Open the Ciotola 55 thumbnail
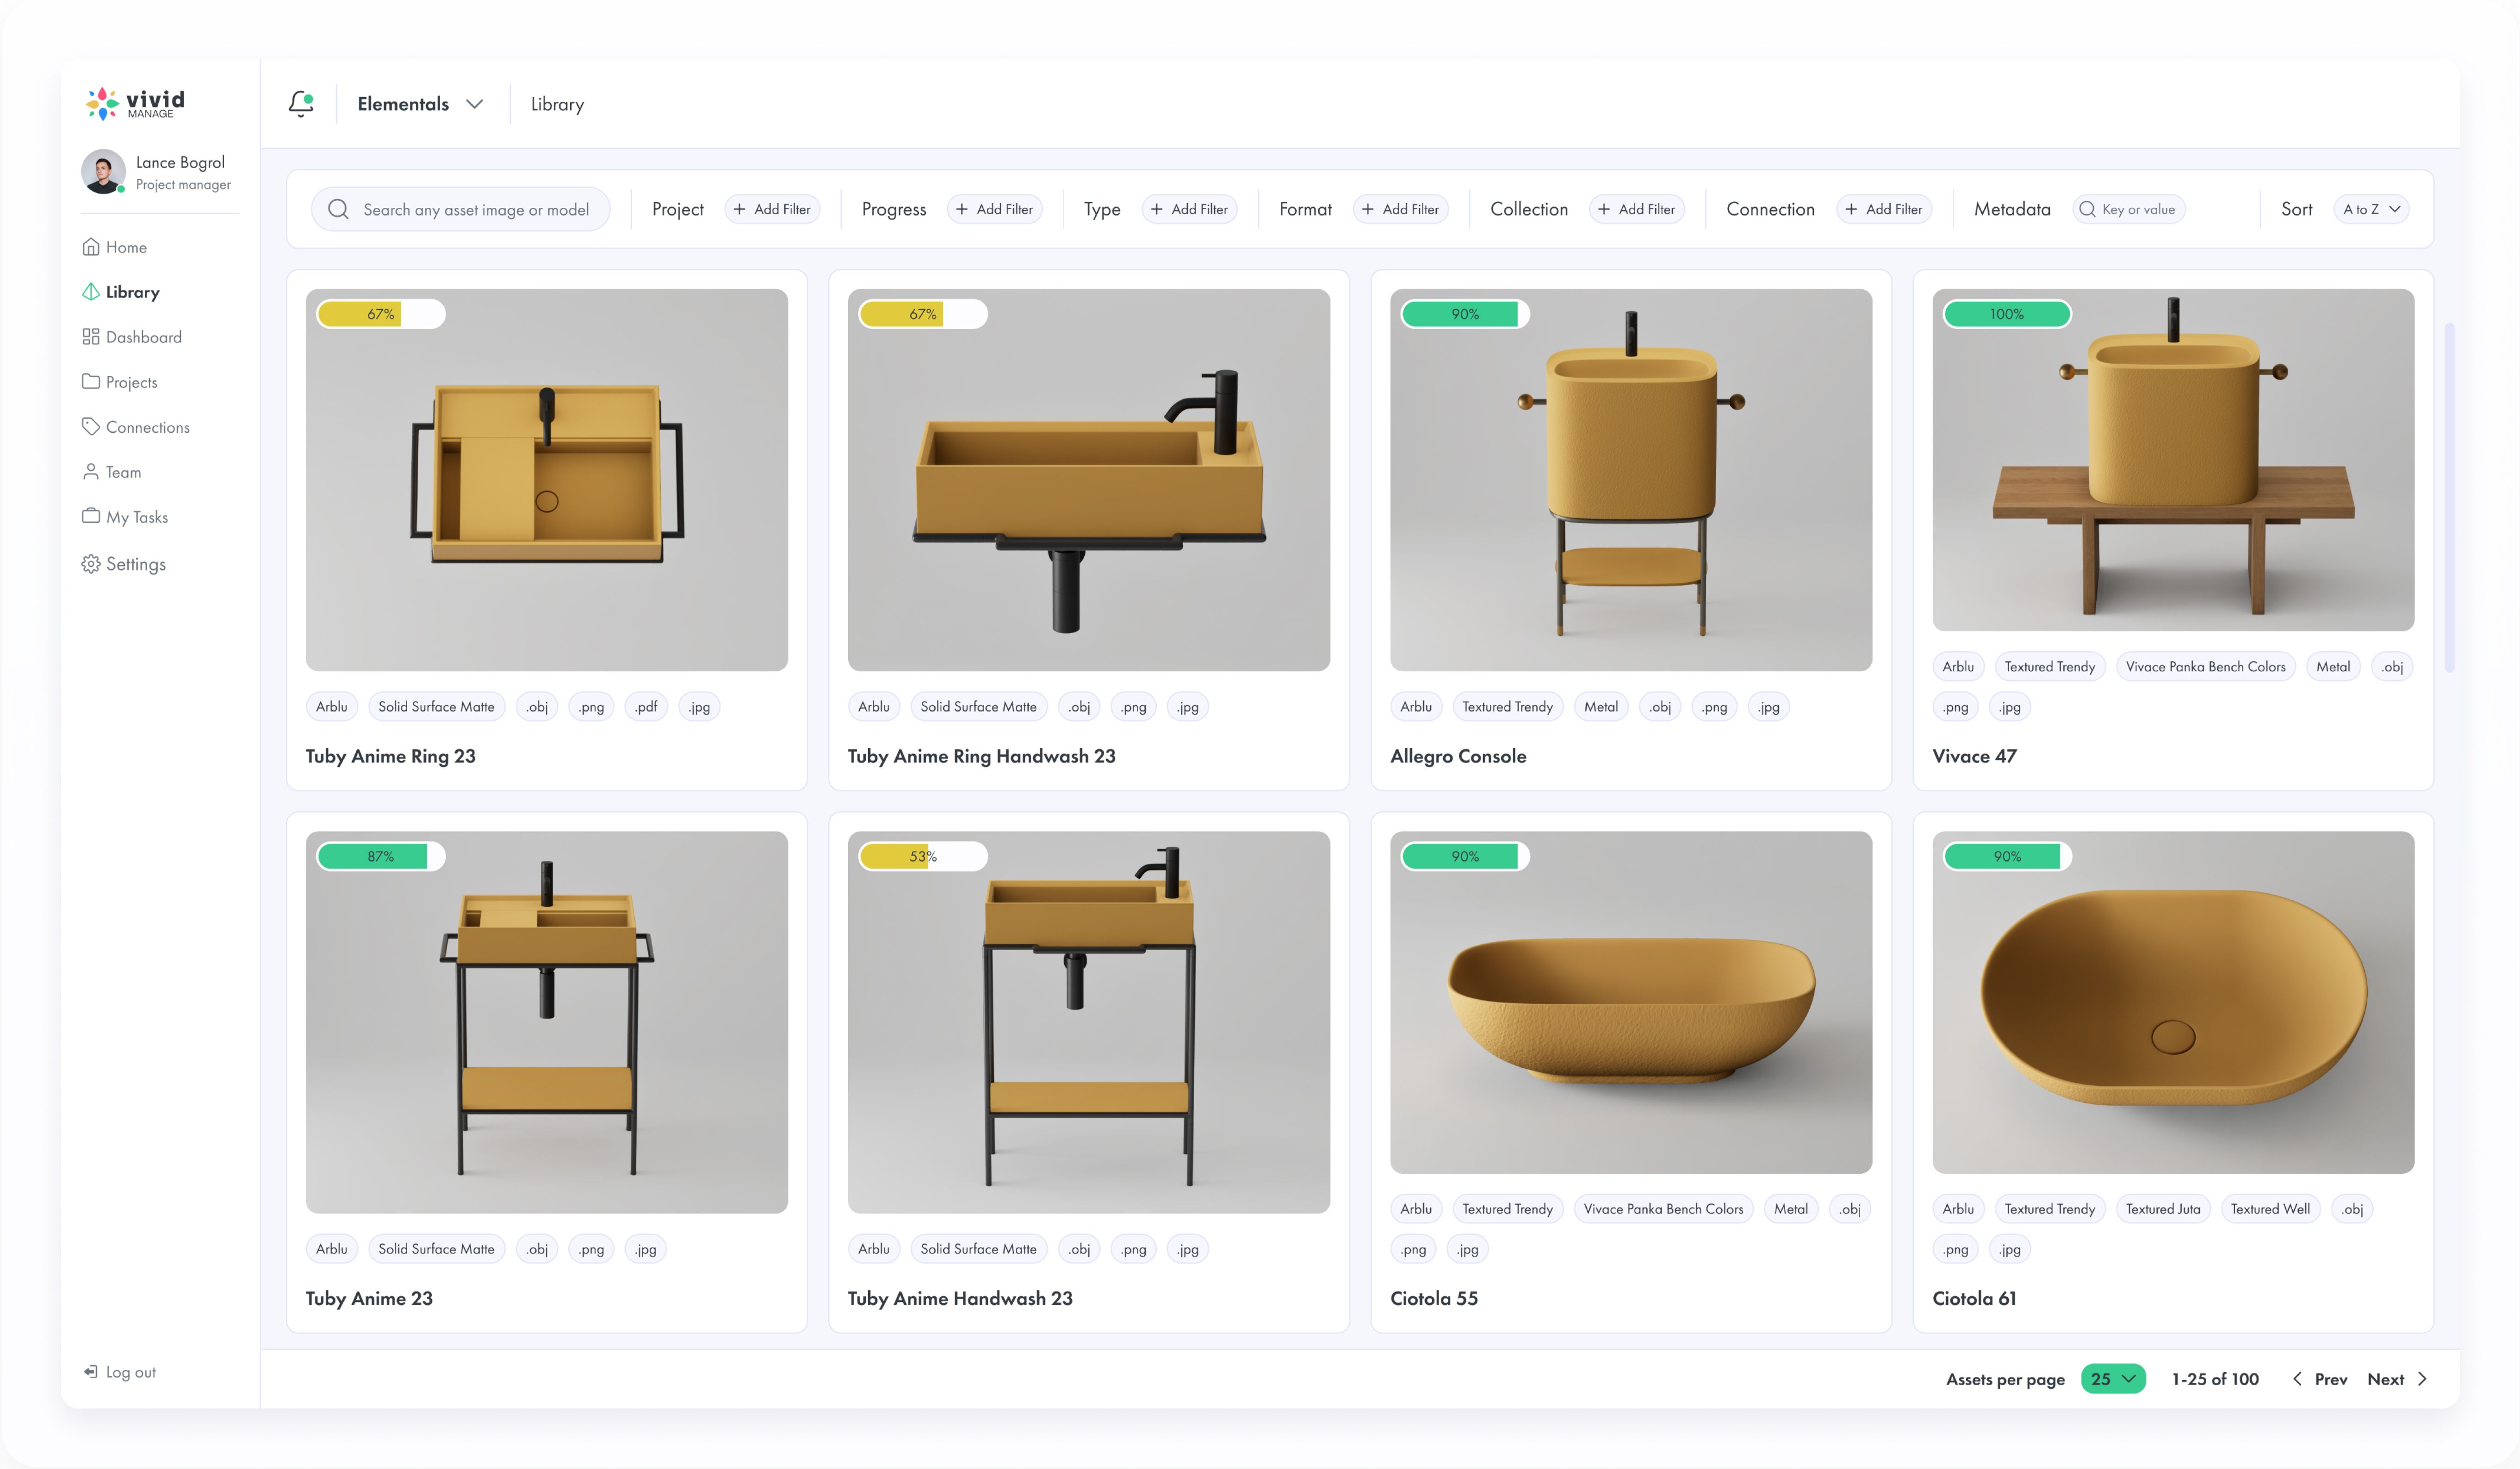The width and height of the screenshot is (2520, 1469). [1631, 1002]
